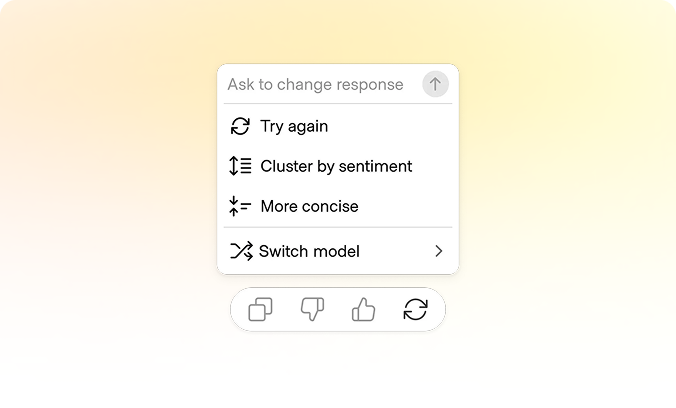Click the gray circular send button

435,84
